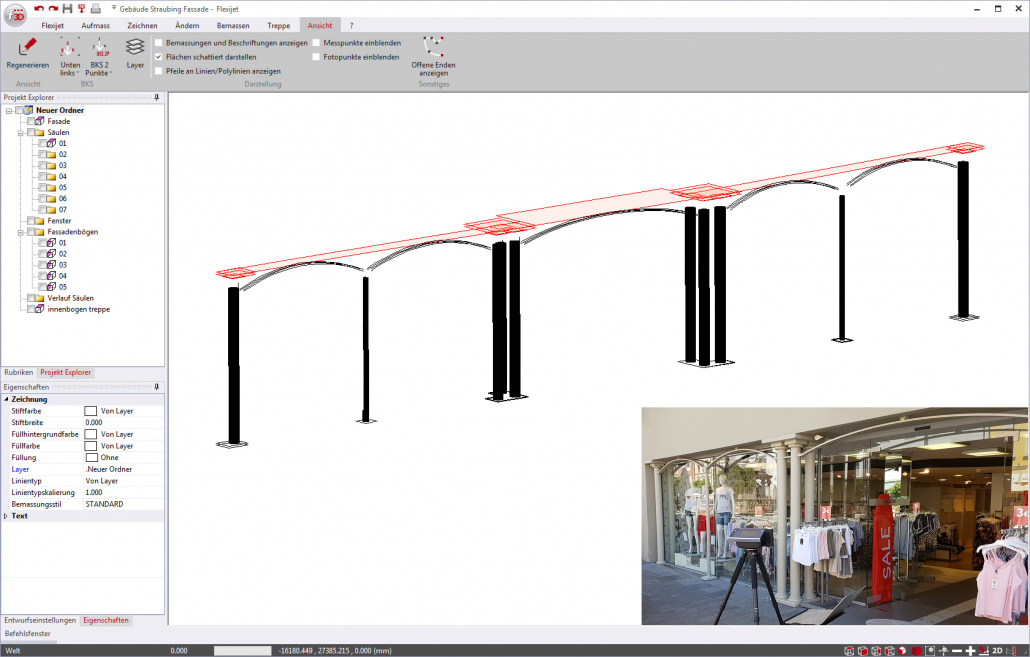Enable Messpunkte einblenden checkbox
The image size is (1030, 657).
click(316, 43)
